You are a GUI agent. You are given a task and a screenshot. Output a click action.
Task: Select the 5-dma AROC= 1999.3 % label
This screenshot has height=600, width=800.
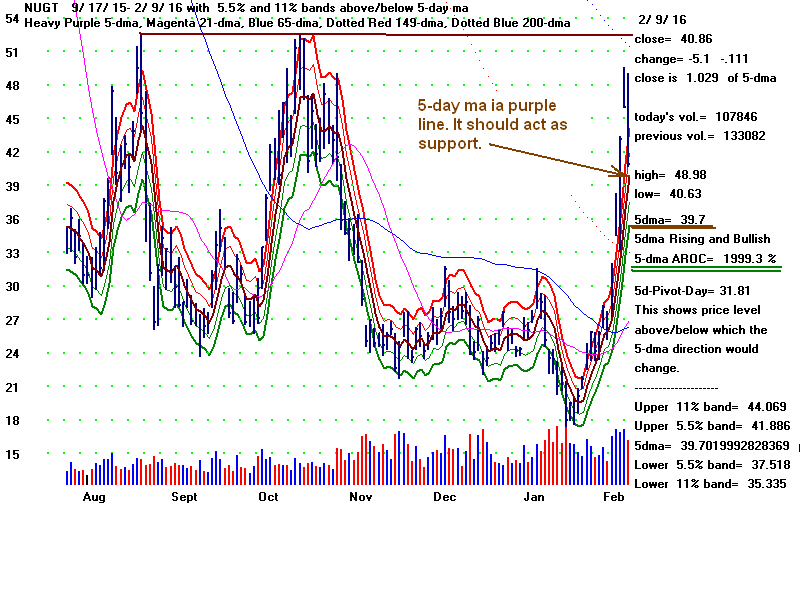pos(705,257)
